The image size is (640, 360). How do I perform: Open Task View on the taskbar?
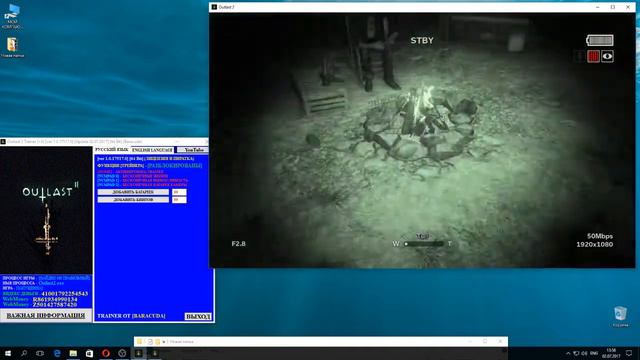(x=40, y=353)
